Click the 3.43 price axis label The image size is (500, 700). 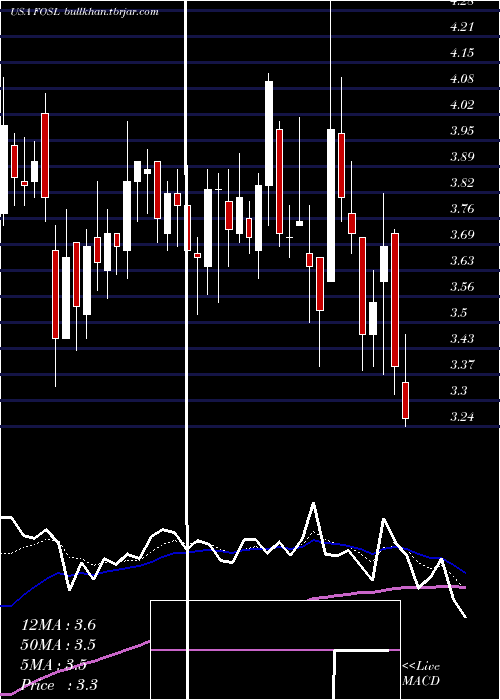462,338
